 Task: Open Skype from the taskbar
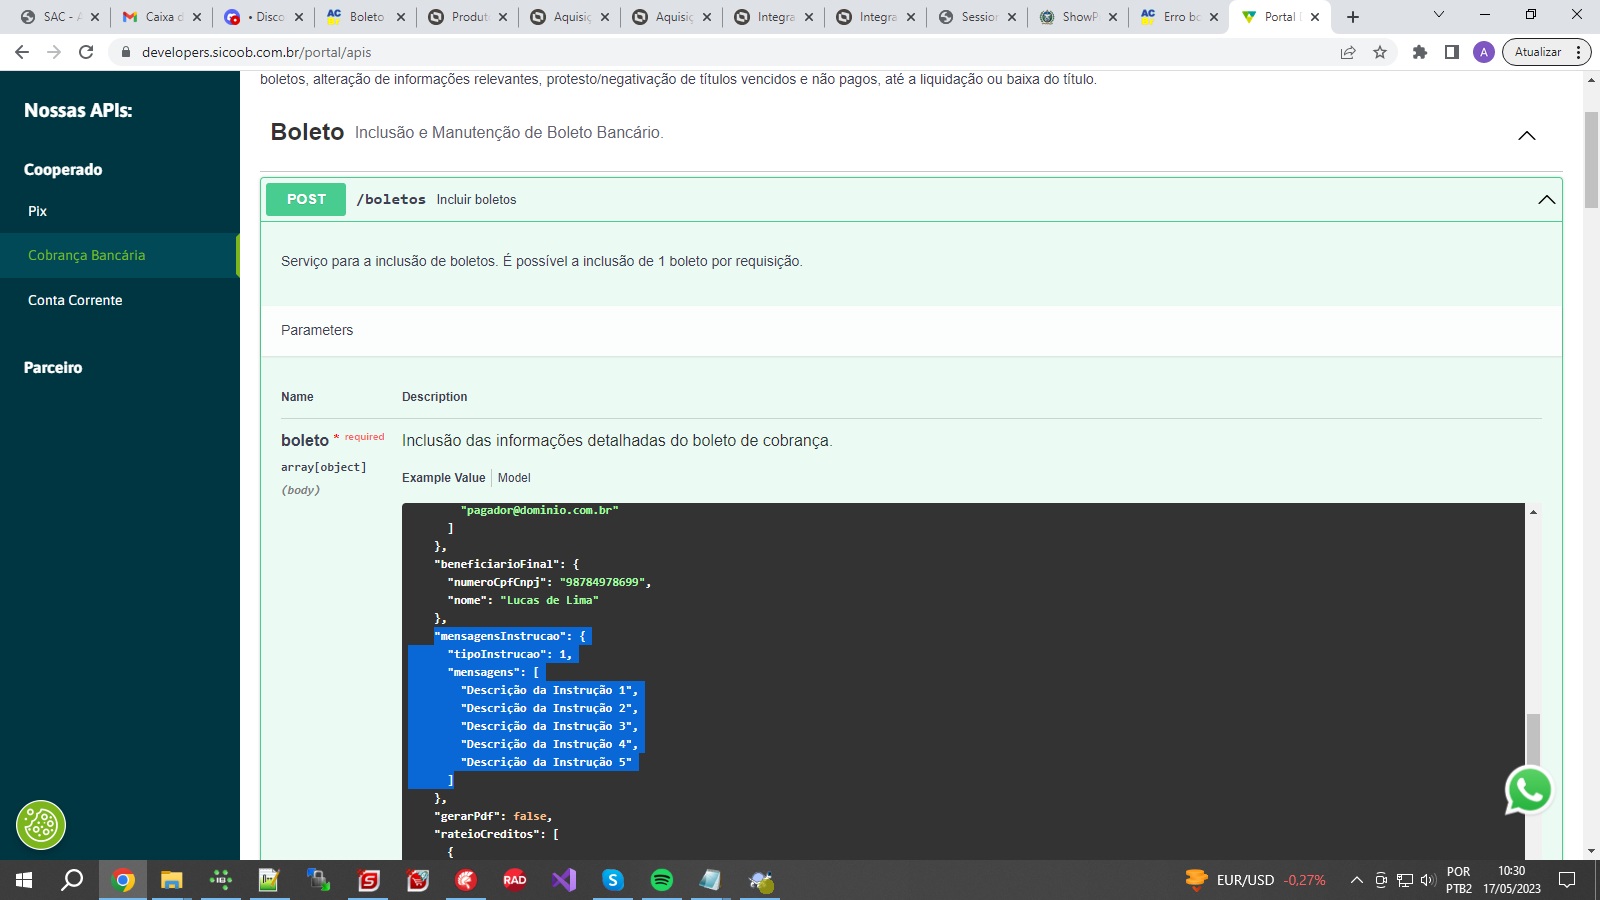coord(613,880)
